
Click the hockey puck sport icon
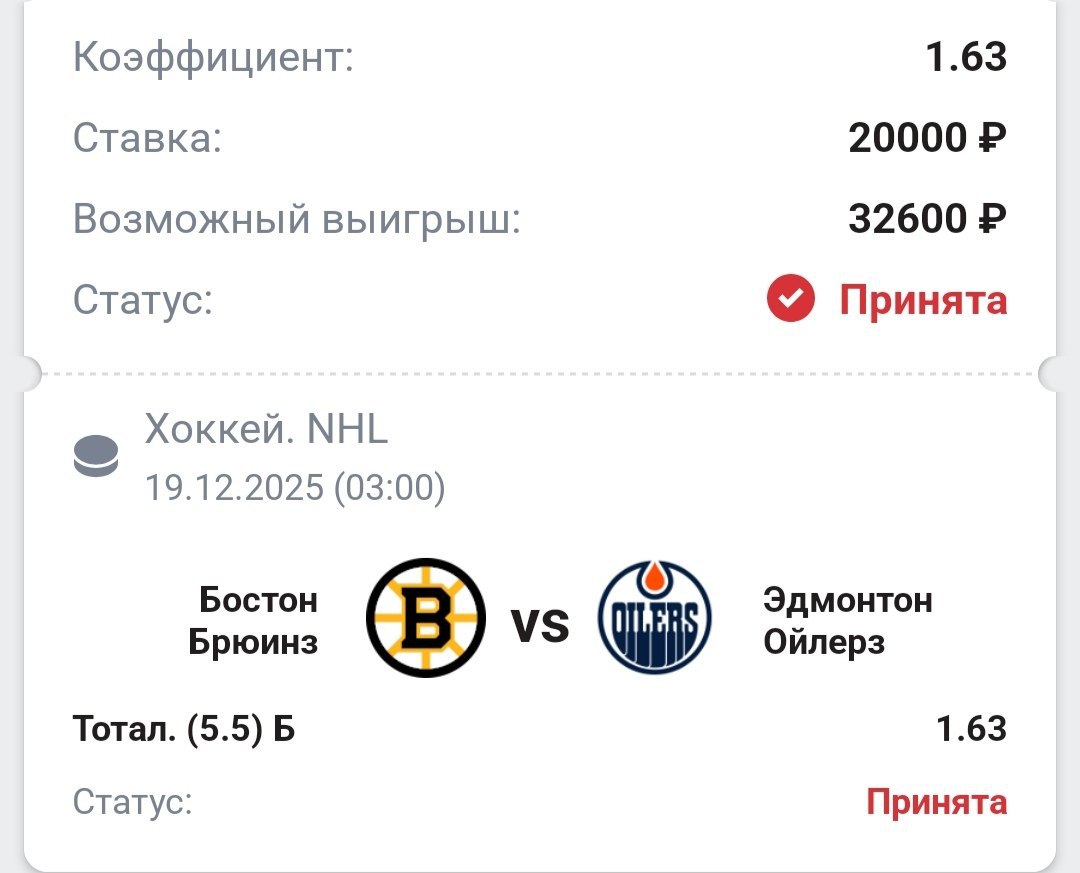[x=96, y=457]
